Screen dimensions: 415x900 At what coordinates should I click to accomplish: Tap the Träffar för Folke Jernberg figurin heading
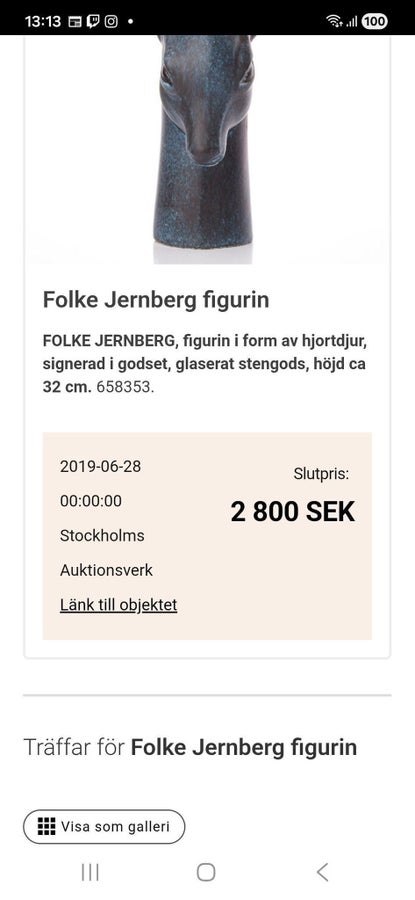[190, 747]
